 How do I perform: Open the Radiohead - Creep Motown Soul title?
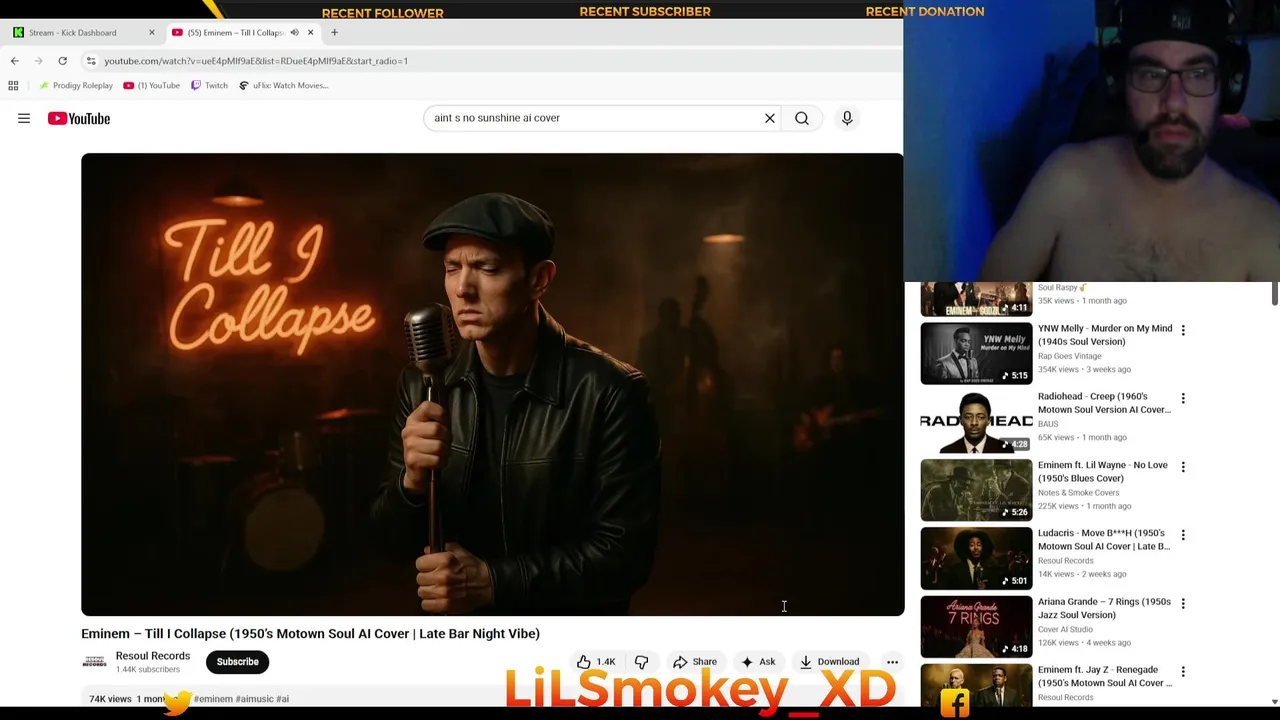coord(1104,403)
